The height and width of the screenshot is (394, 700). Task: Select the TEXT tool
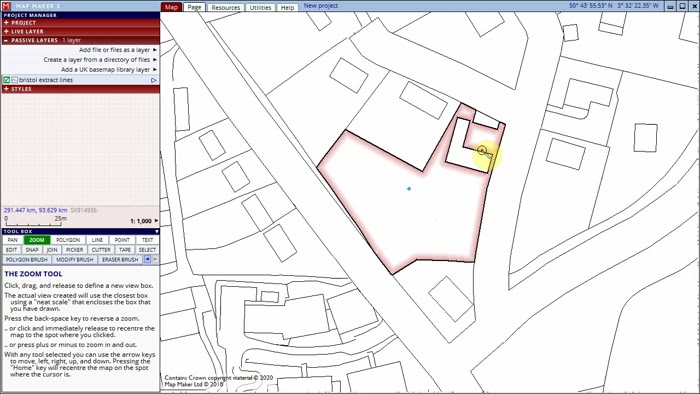(x=147, y=240)
